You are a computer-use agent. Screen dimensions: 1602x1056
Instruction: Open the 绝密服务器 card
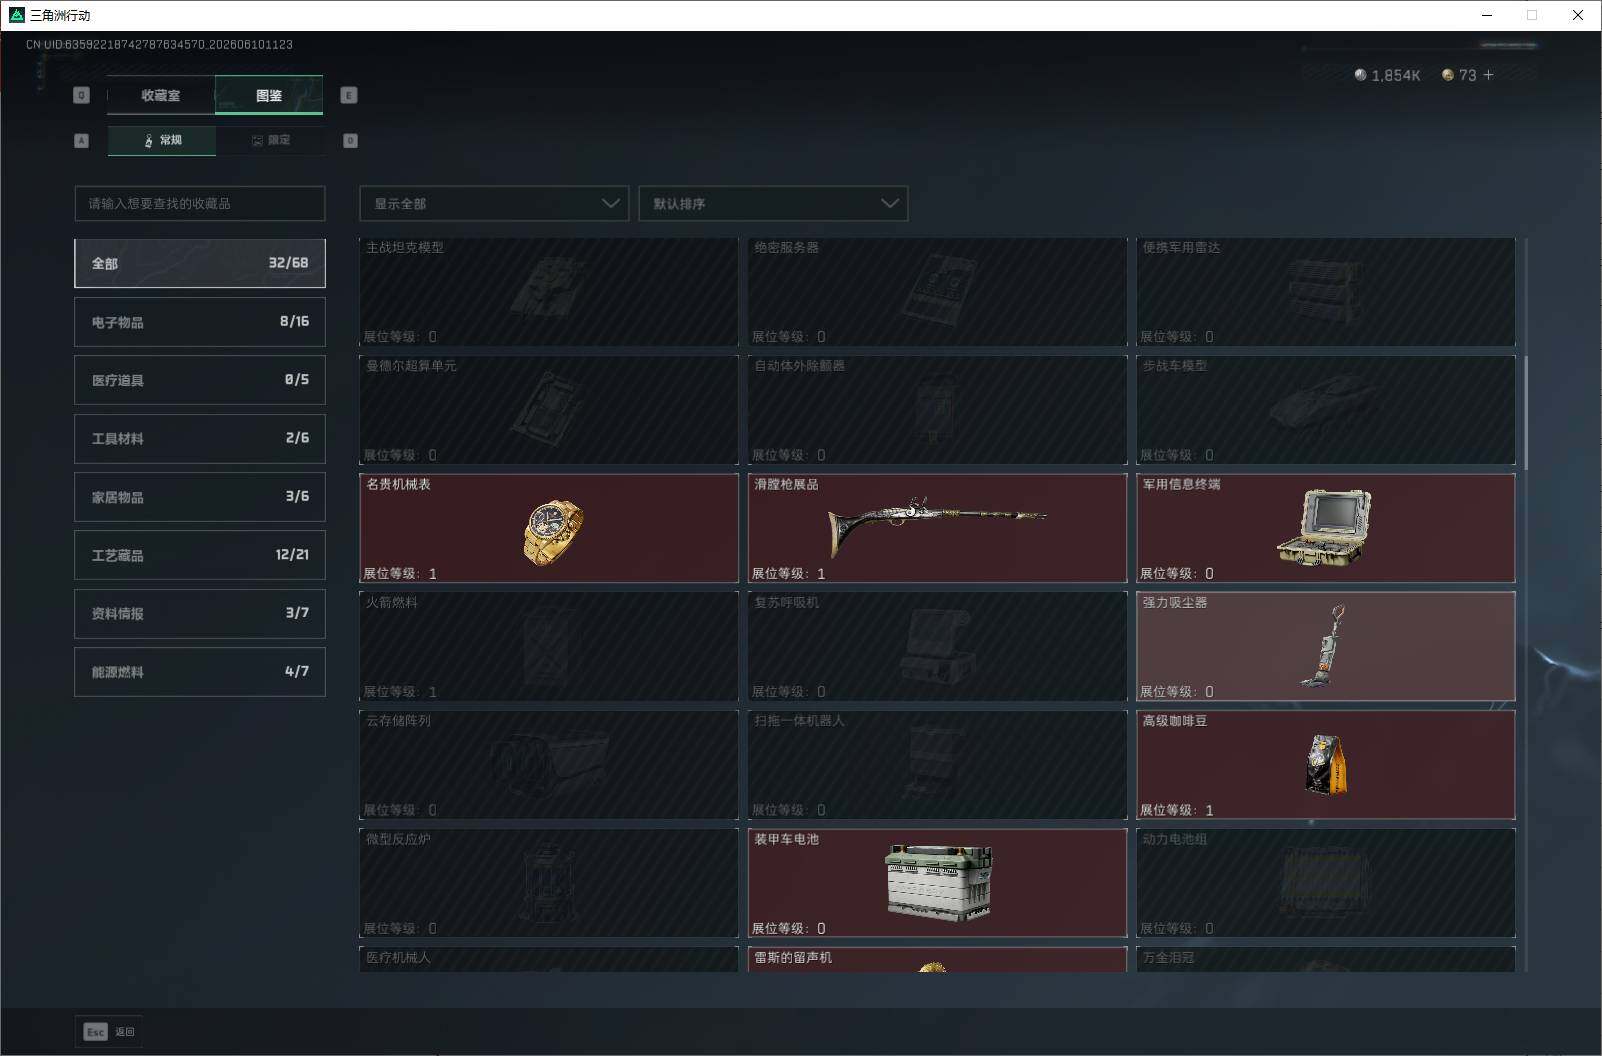pyautogui.click(x=937, y=292)
